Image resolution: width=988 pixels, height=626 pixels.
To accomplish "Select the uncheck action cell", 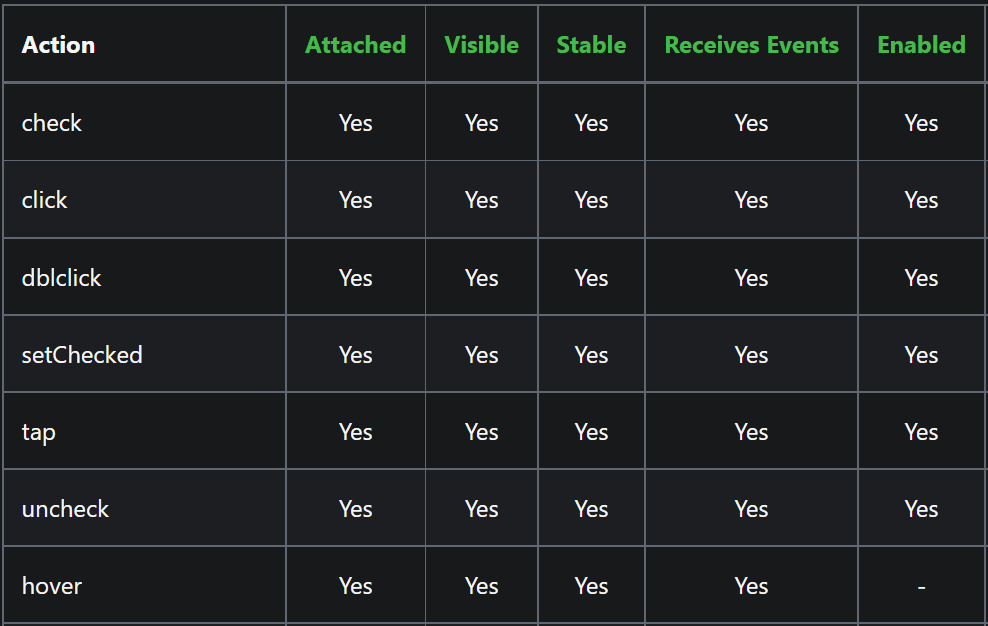I will click(65, 509).
